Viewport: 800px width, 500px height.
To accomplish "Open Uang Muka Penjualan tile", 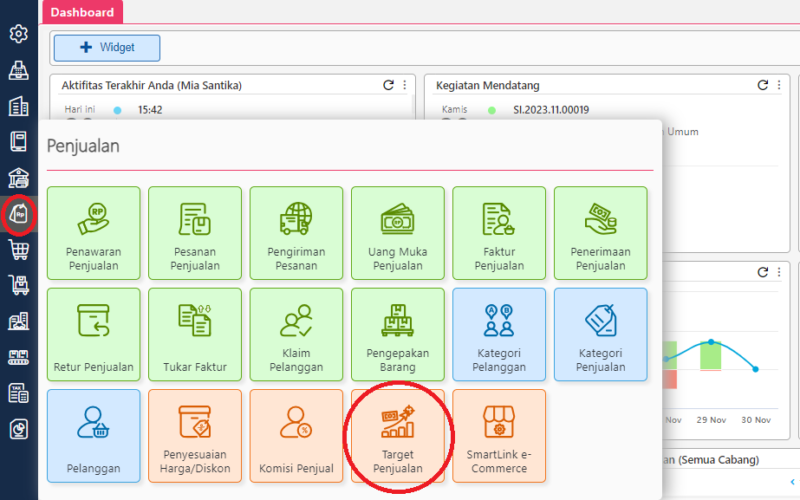I will coord(398,233).
